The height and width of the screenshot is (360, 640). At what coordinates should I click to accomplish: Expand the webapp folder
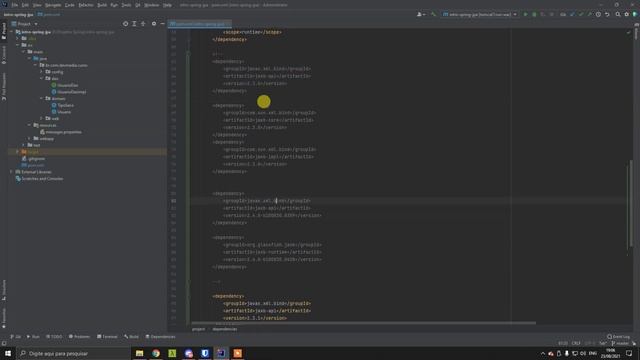tap(29, 138)
